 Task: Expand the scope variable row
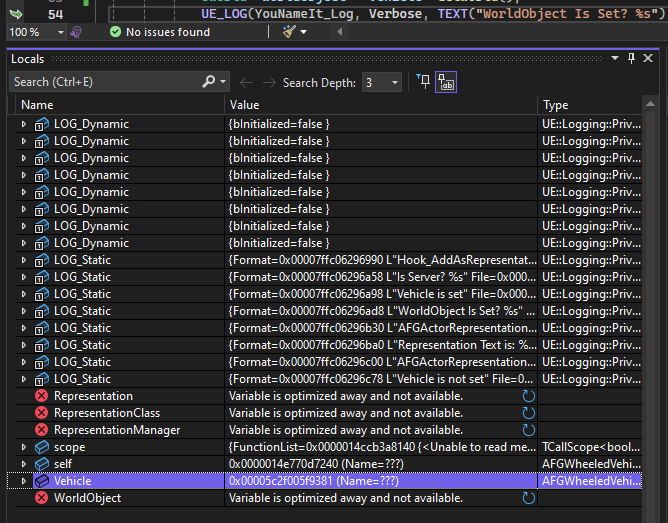click(x=24, y=447)
